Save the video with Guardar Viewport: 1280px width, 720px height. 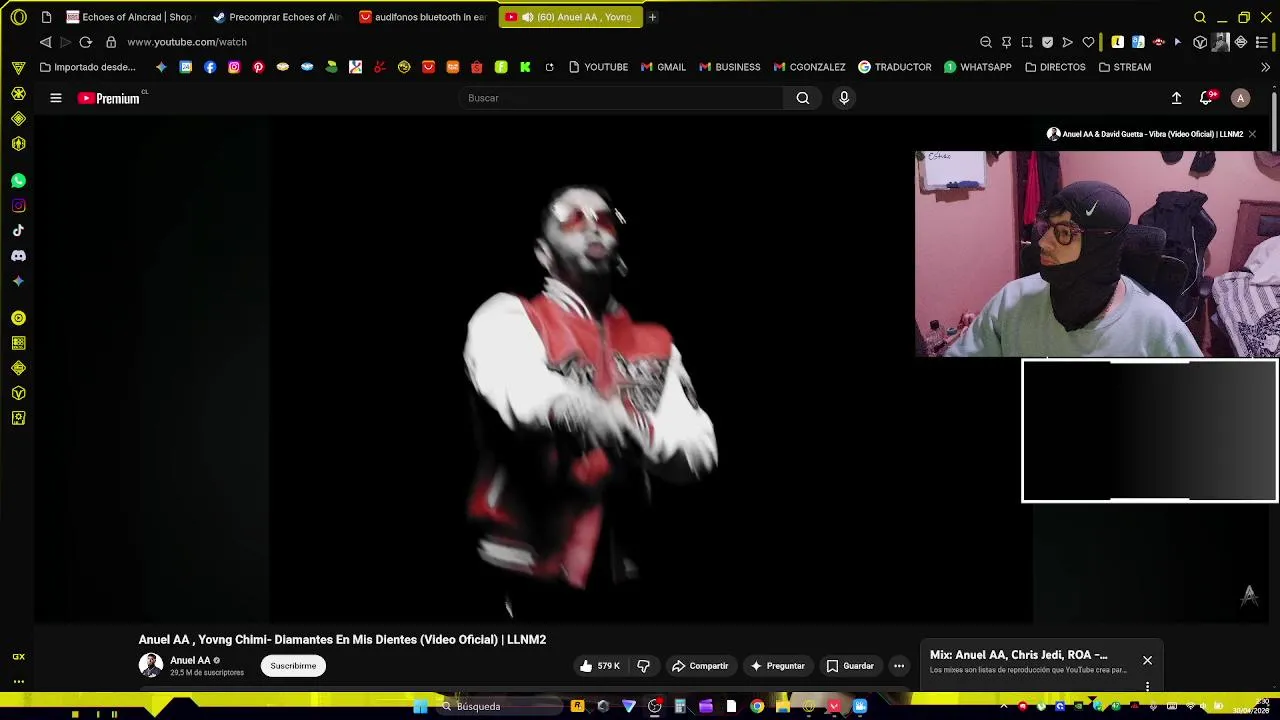[850, 666]
